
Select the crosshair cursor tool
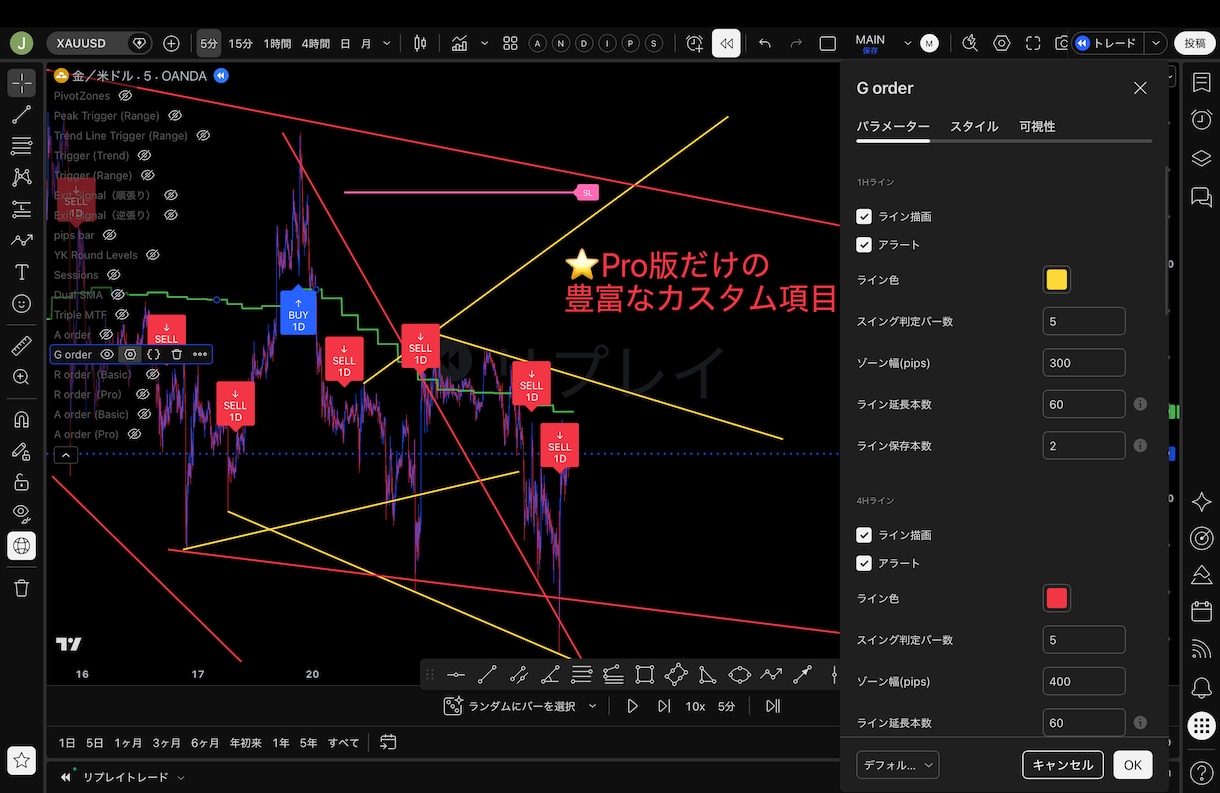tap(21, 83)
